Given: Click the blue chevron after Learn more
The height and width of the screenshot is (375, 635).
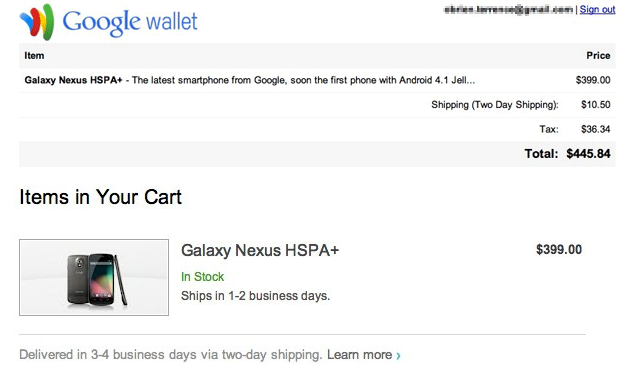Looking at the screenshot, I should pos(398,356).
